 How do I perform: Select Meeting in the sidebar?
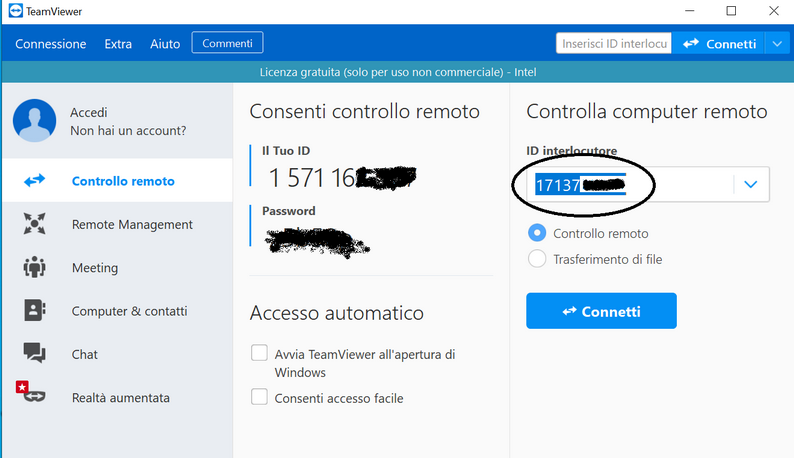(117, 267)
